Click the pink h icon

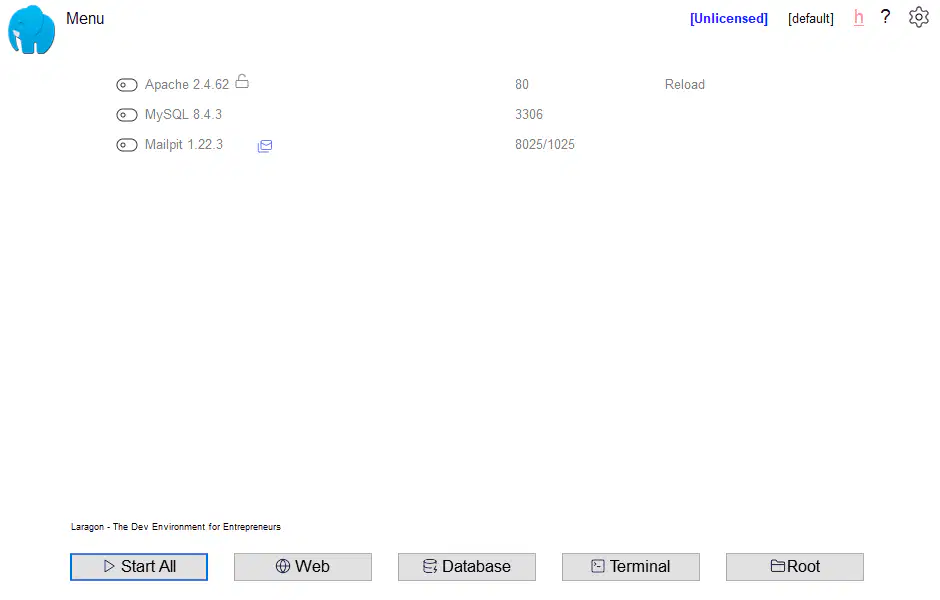click(858, 17)
